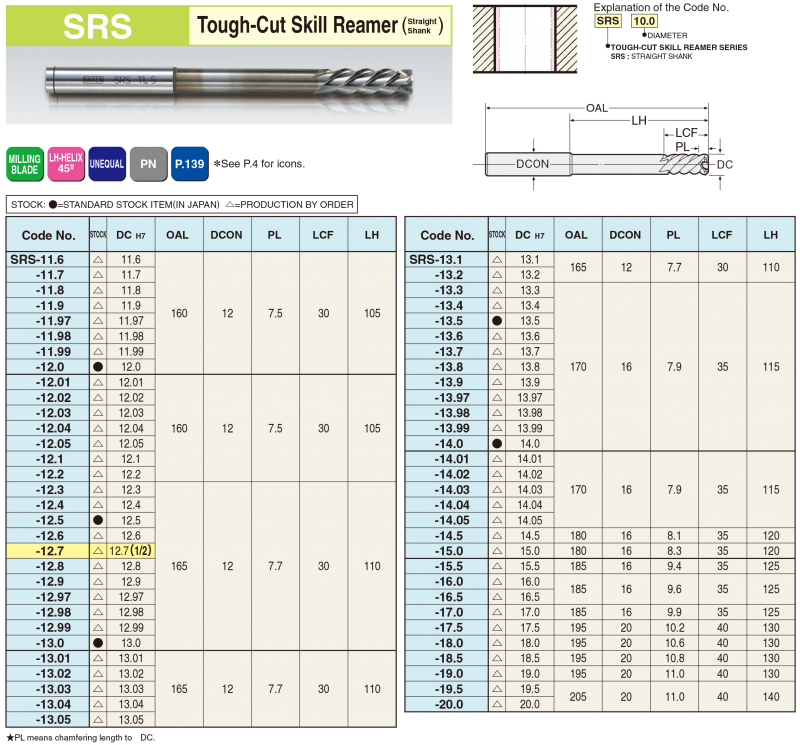Click the filled stock dot for -13.0

(98, 643)
